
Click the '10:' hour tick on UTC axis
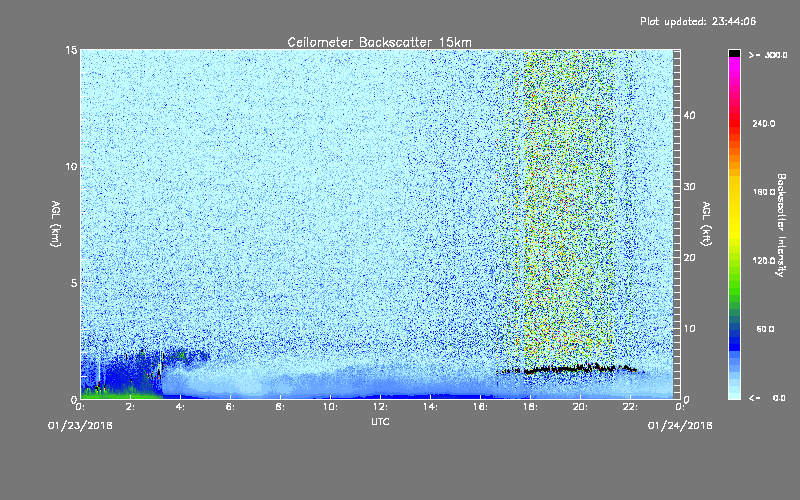[x=330, y=407]
